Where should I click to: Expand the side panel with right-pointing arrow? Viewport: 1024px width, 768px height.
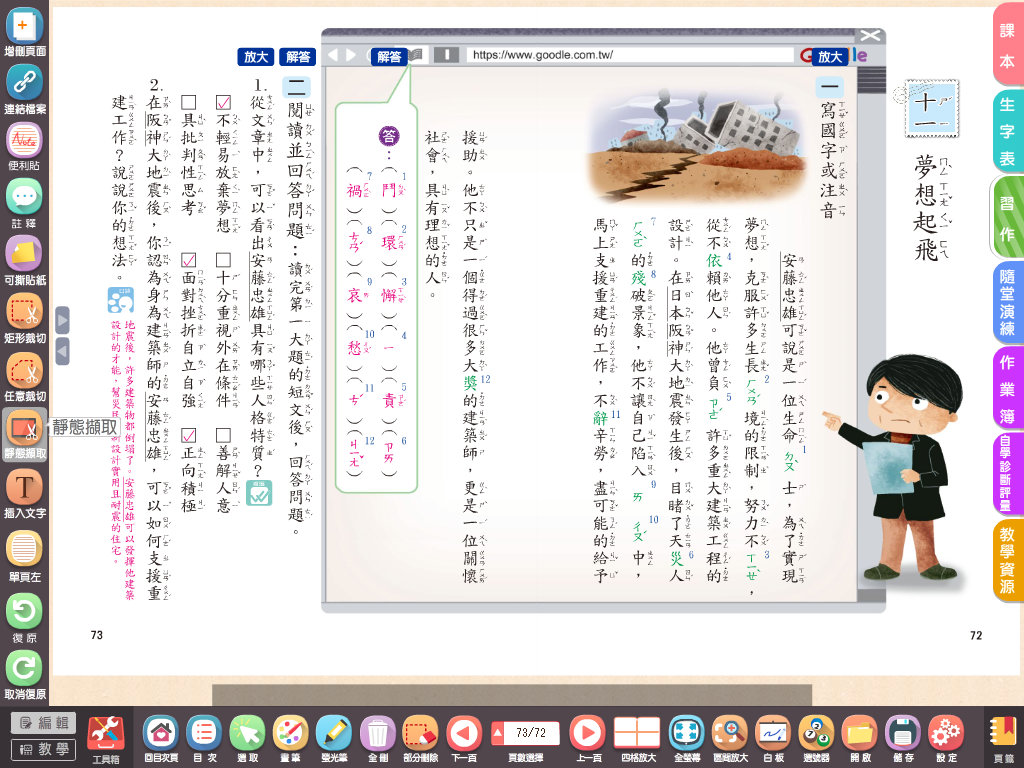[x=62, y=321]
